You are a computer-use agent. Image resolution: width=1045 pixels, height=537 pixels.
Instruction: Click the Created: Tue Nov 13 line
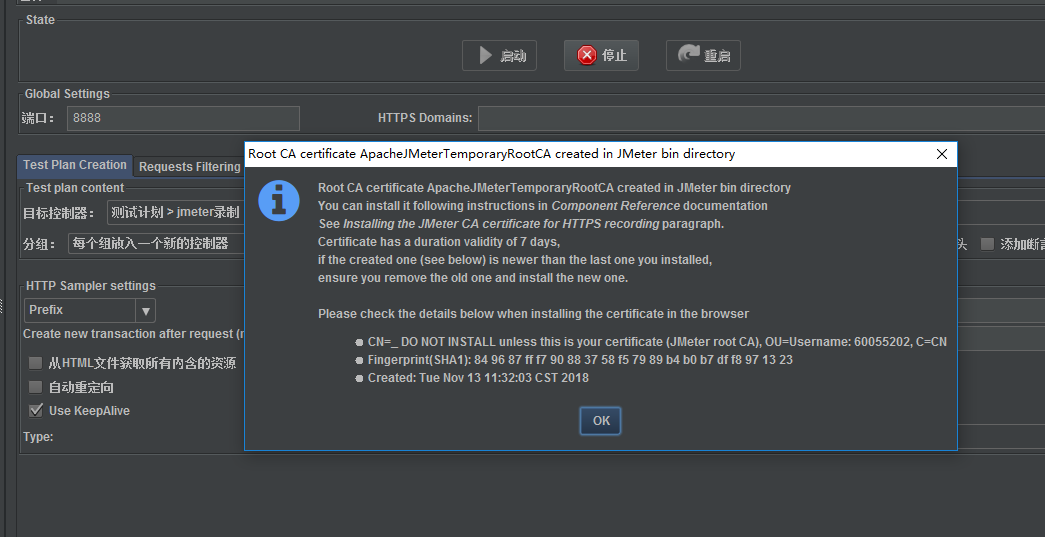(x=478, y=378)
